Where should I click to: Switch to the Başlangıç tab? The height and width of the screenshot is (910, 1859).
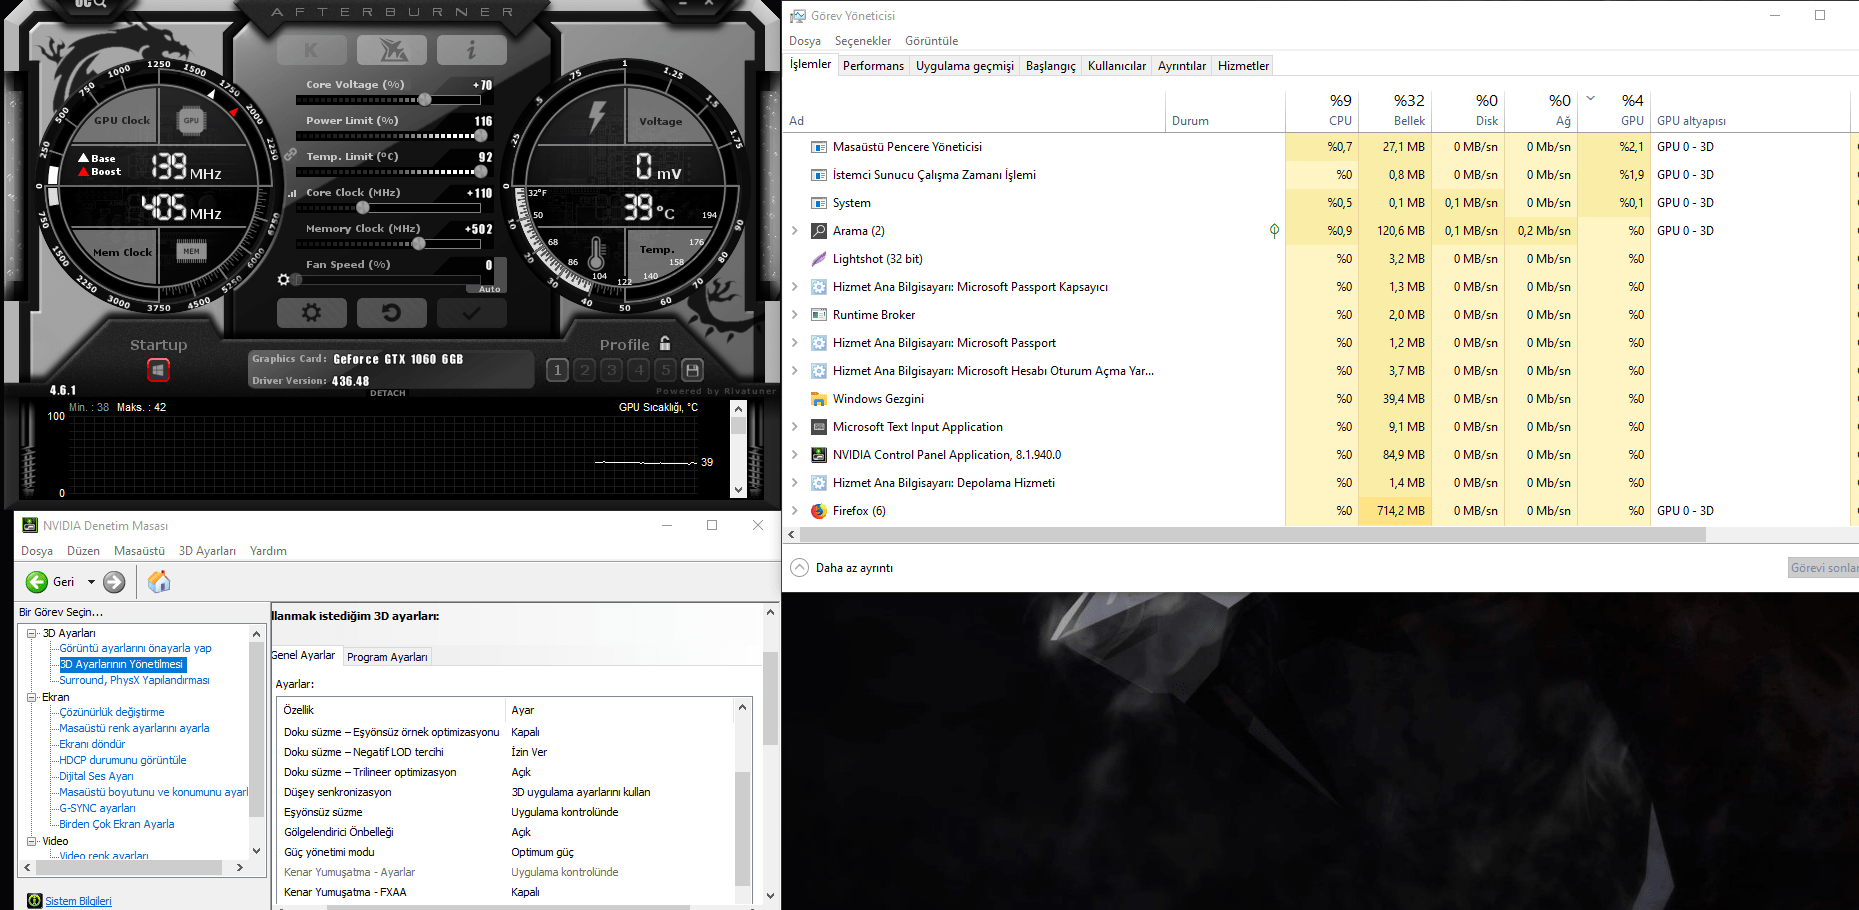pos(1050,66)
